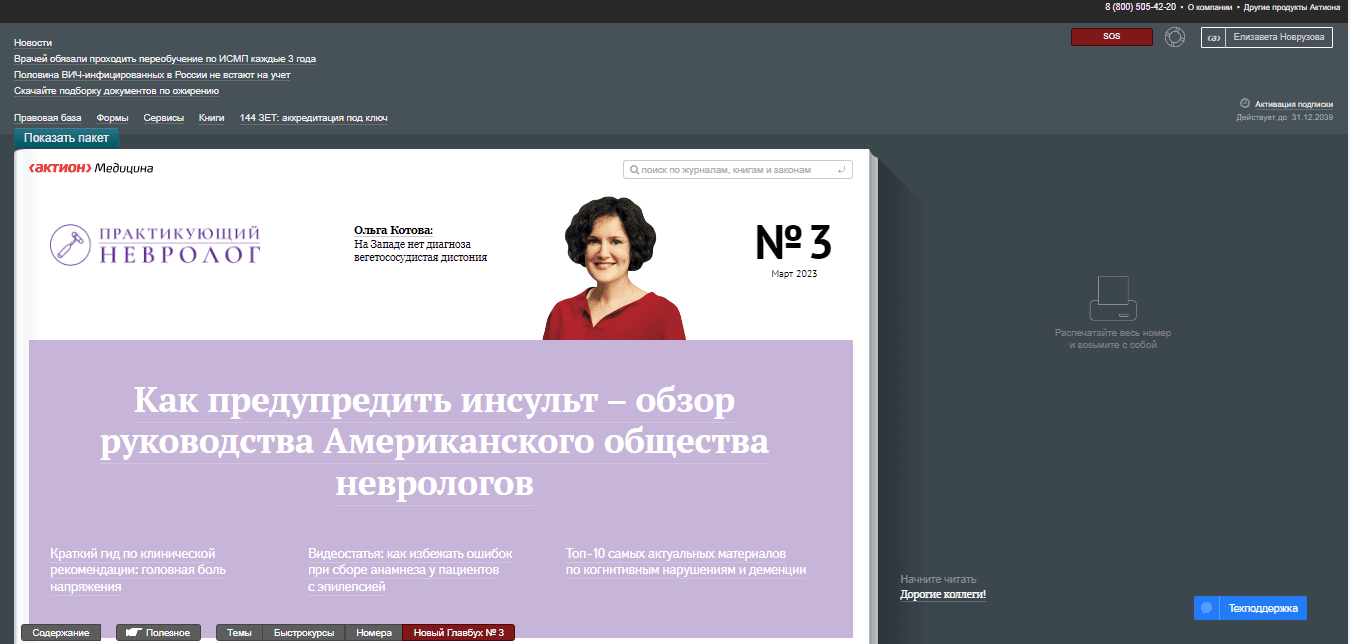Click the printer icon to print the issue
Viewport: 1350px width, 644px height.
[x=1112, y=298]
